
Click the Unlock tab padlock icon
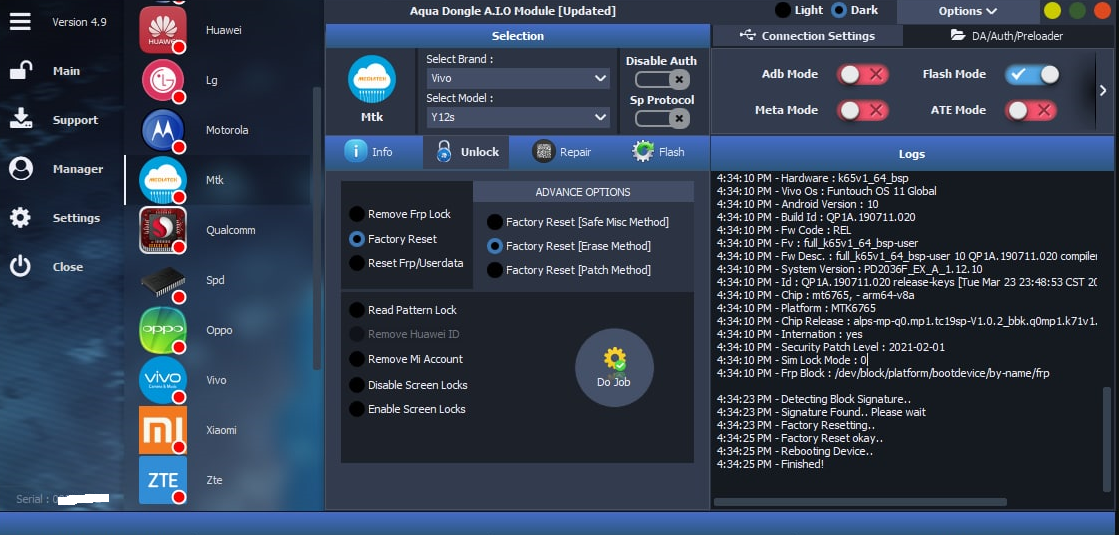[444, 151]
